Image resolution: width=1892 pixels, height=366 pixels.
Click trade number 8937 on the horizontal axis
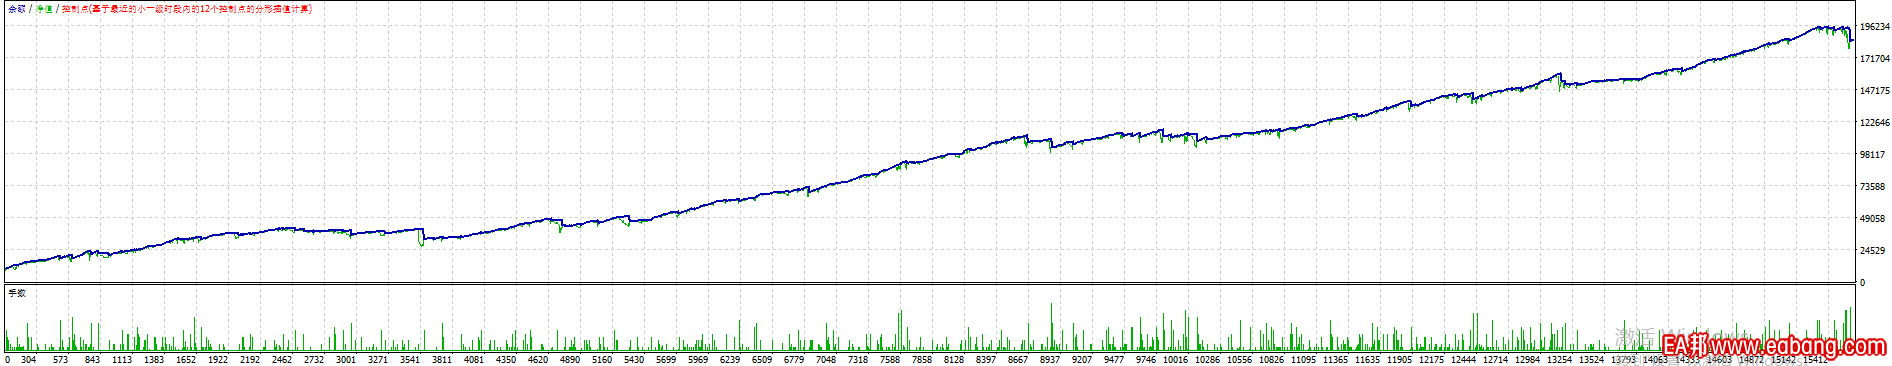pos(1050,359)
